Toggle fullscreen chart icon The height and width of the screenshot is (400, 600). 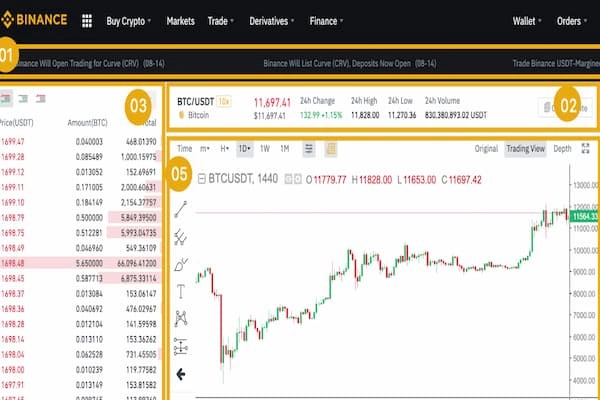[x=585, y=149]
